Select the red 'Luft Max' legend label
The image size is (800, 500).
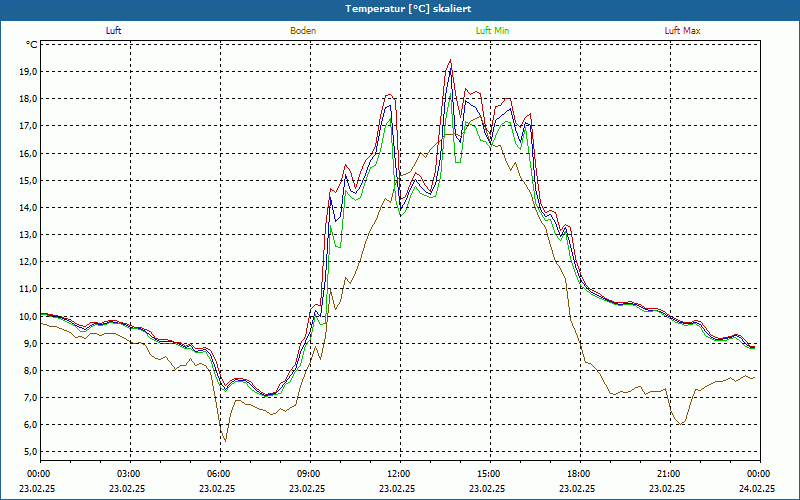click(x=682, y=31)
